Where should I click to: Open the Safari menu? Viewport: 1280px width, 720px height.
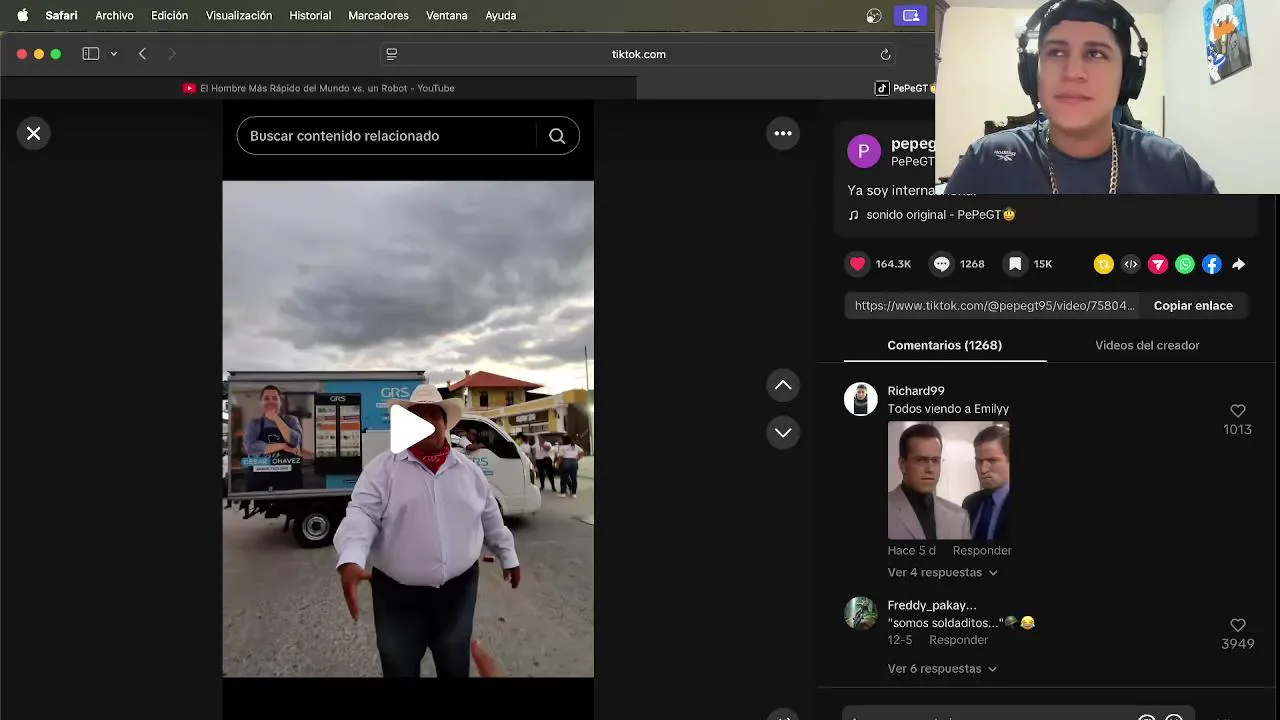(x=61, y=15)
